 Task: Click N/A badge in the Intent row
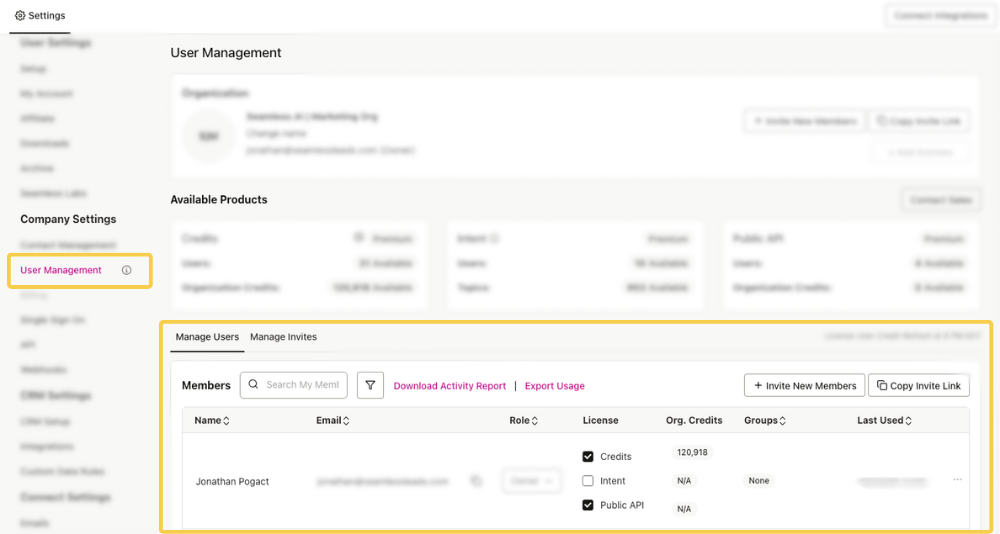684,481
